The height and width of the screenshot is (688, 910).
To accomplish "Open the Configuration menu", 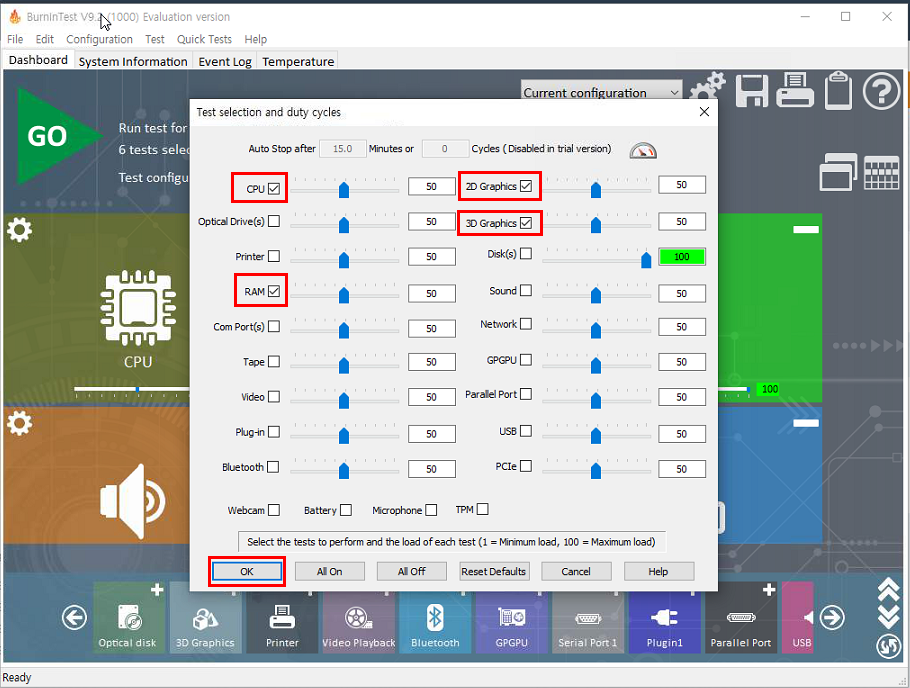I will point(99,39).
